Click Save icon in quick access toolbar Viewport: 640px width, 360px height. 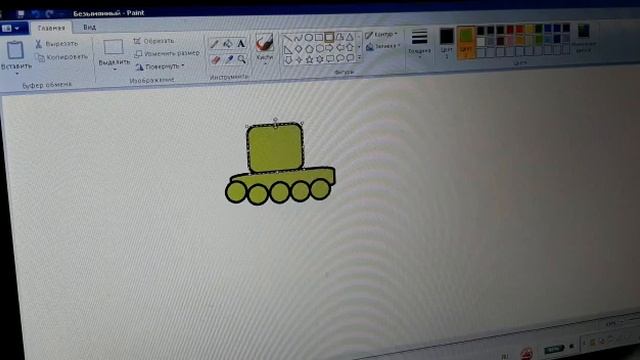[20, 14]
